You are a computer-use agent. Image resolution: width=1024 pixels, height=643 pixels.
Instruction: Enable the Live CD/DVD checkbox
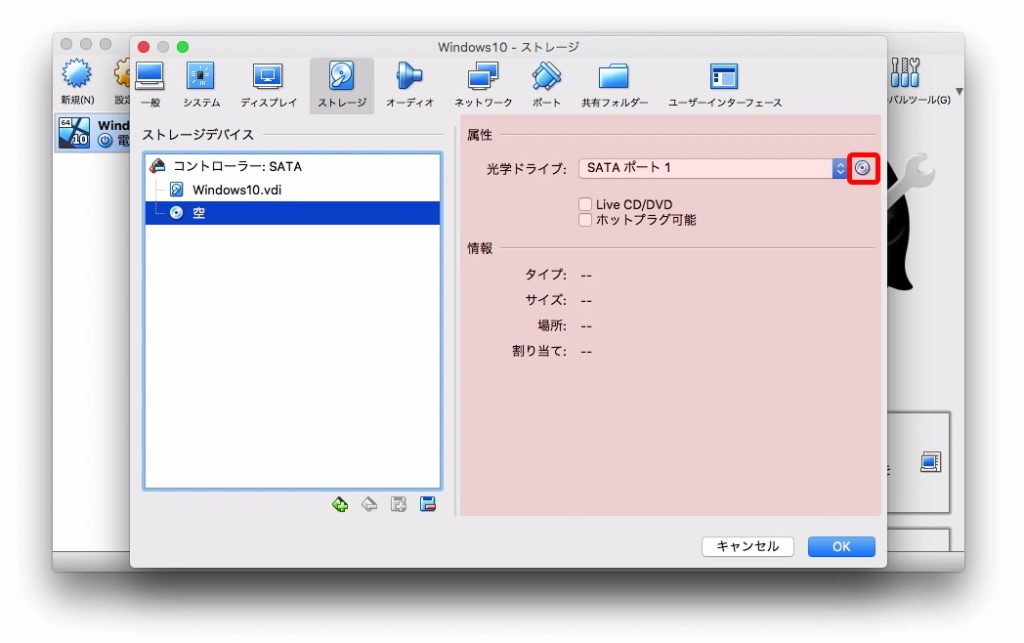pos(585,204)
